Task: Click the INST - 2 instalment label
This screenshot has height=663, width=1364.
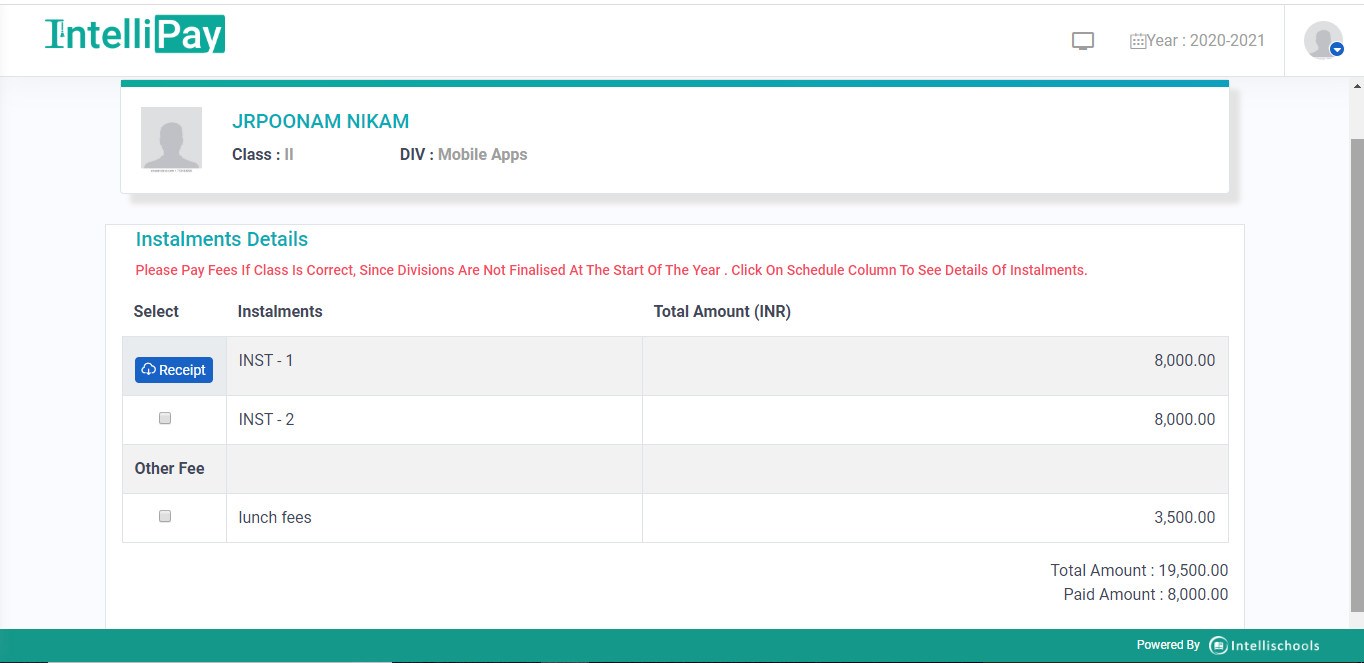Action: click(x=266, y=420)
